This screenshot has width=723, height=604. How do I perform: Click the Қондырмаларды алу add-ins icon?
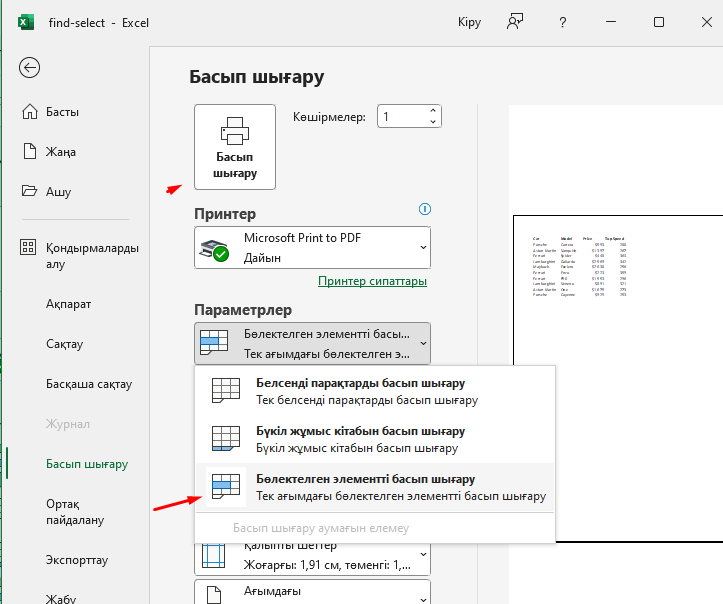pyautogui.click(x=28, y=247)
